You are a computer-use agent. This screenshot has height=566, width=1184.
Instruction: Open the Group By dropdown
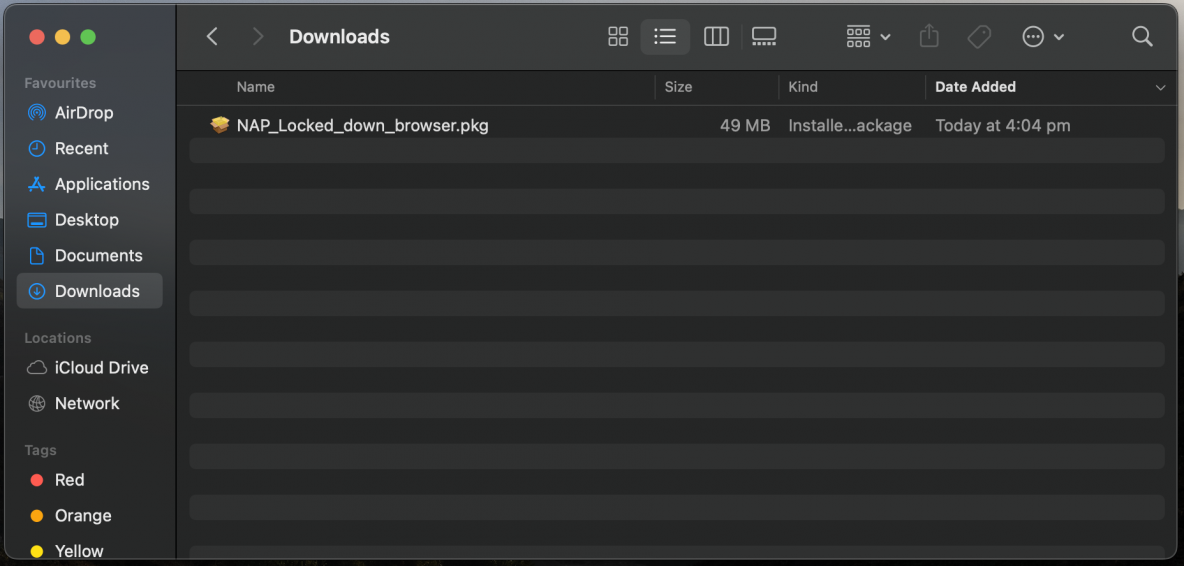coord(867,37)
